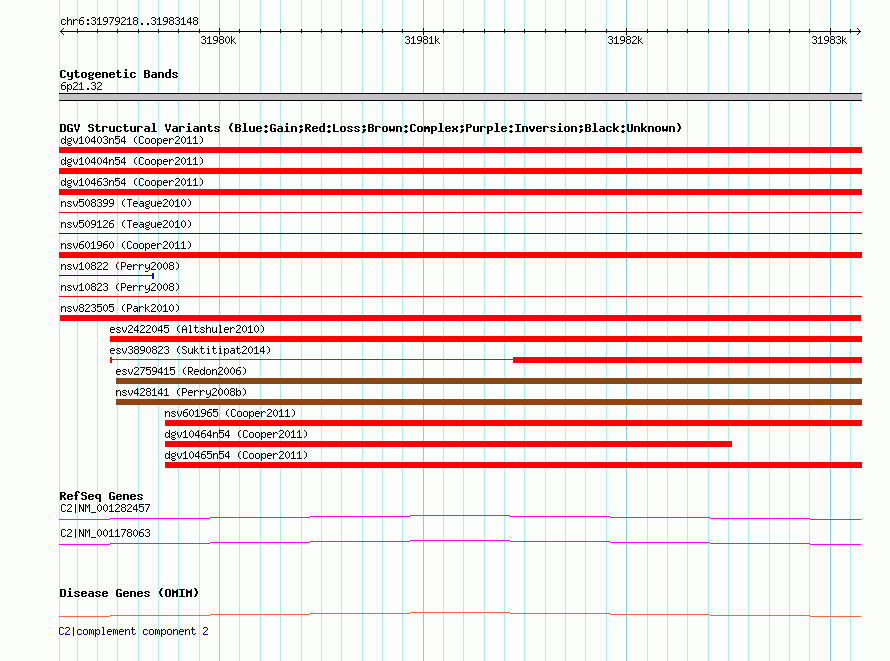Viewport: 890px width, 661px height.
Task: Click the dgv10465n54 (Cooper2011) label
Action: click(236, 455)
